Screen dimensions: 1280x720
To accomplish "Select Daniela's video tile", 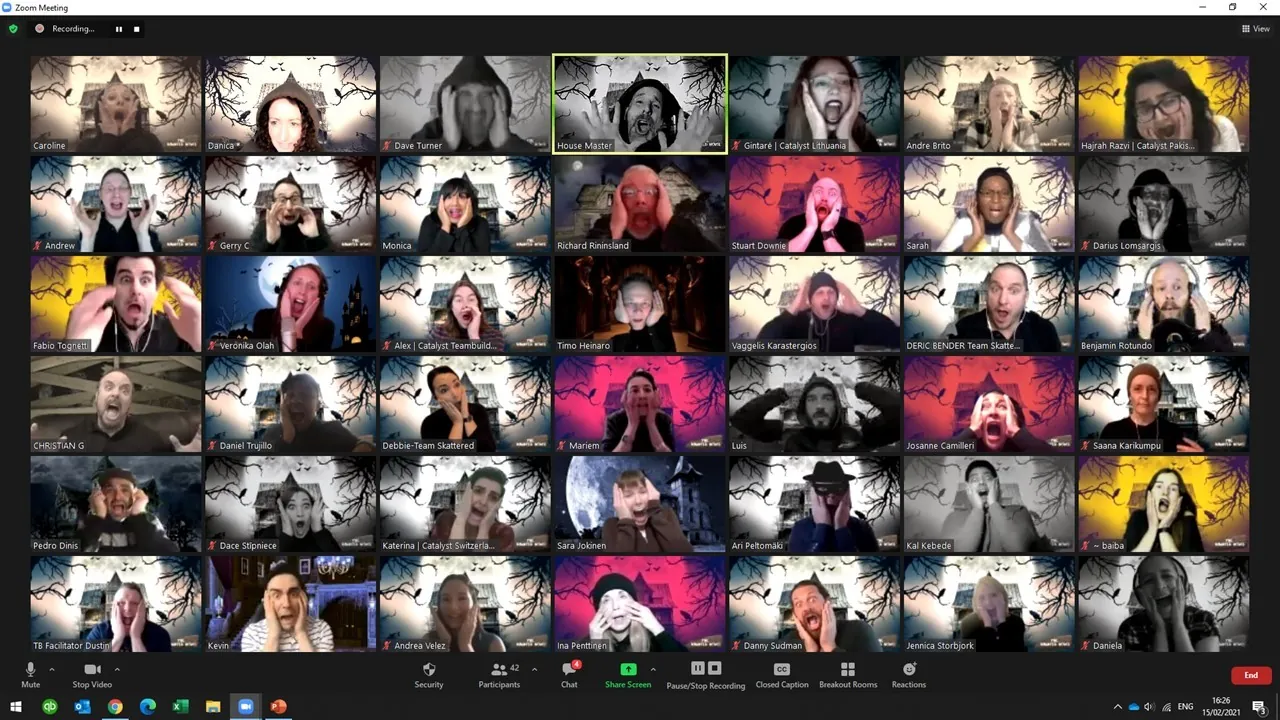I will pos(1163,604).
